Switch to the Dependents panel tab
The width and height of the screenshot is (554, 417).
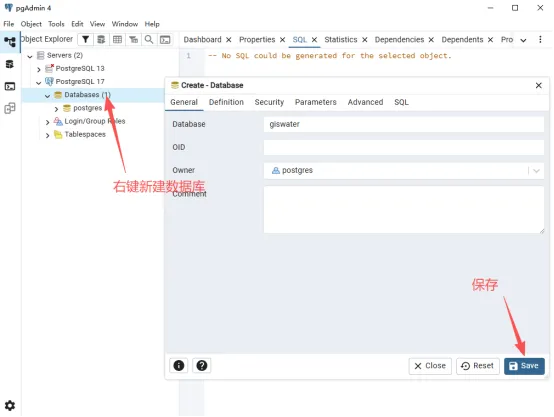point(462,40)
